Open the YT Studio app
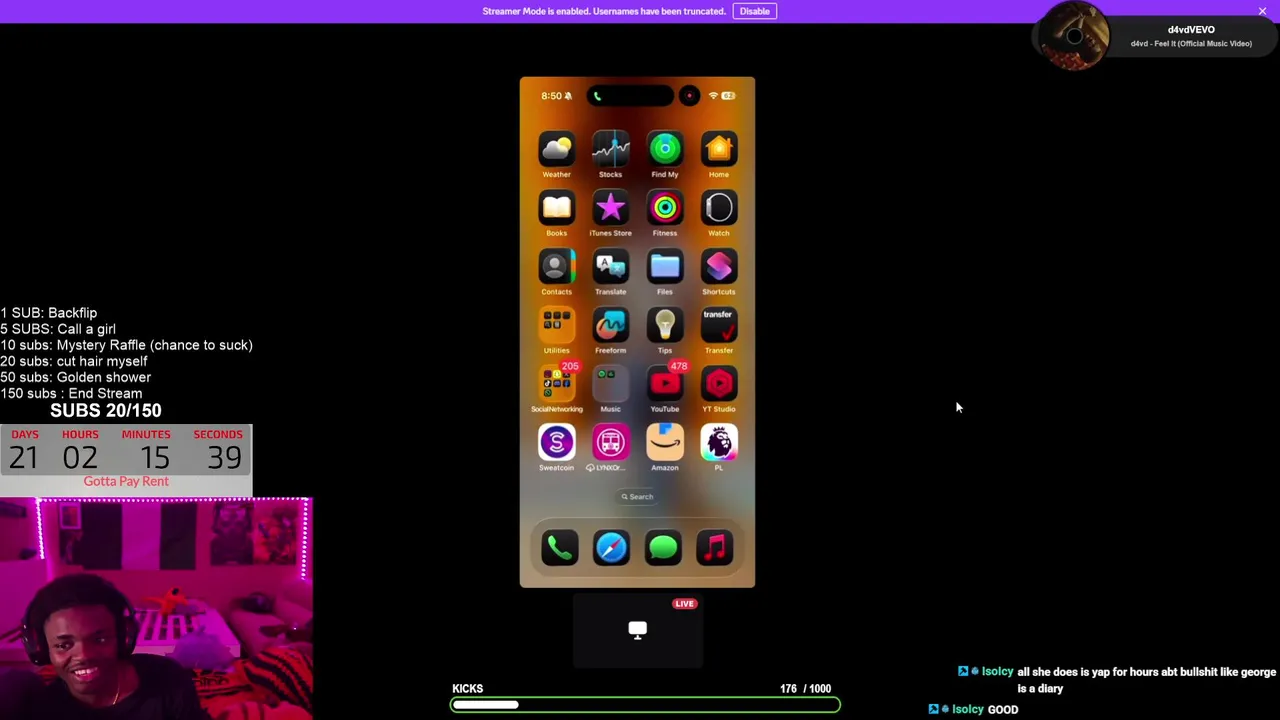 719,385
